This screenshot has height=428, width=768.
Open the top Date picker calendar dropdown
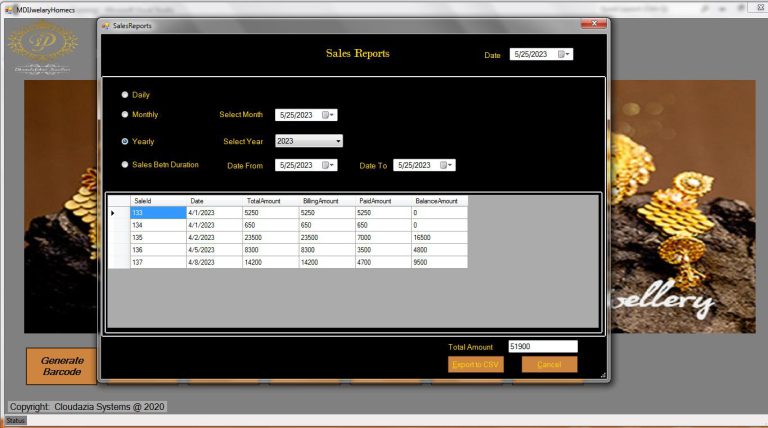pos(564,54)
